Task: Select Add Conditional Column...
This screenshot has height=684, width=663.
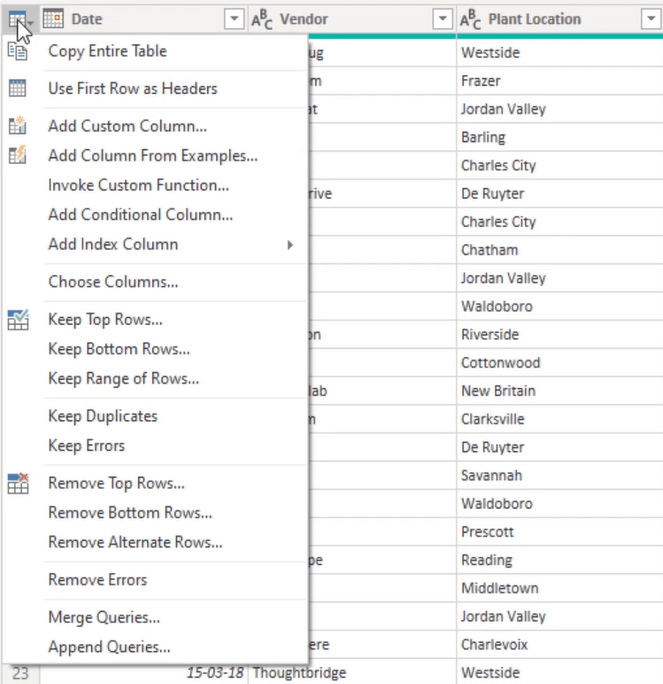Action: coord(155,215)
